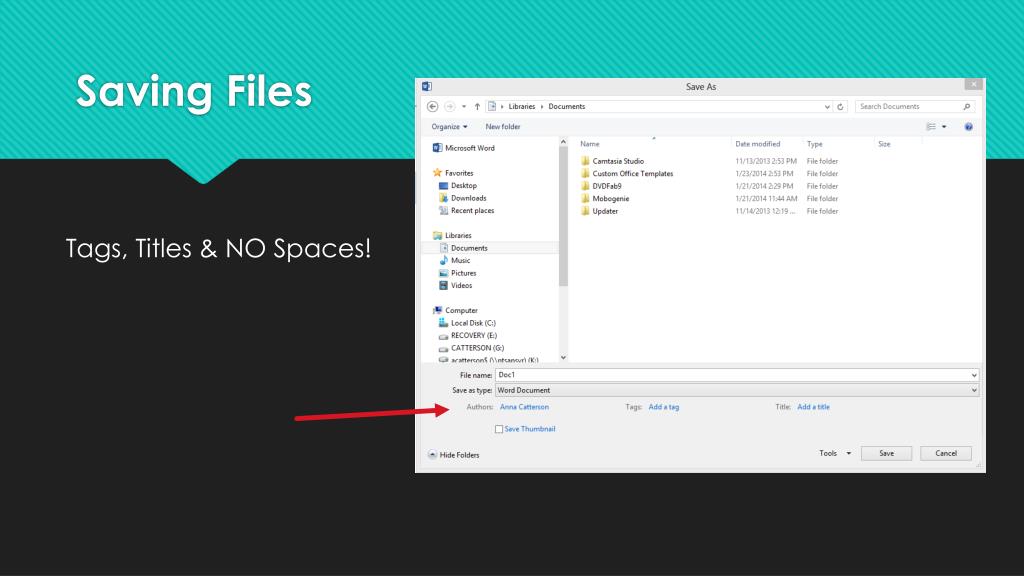The width and height of the screenshot is (1024, 576).
Task: Select Favorites in navigation pane
Action: tap(453, 173)
